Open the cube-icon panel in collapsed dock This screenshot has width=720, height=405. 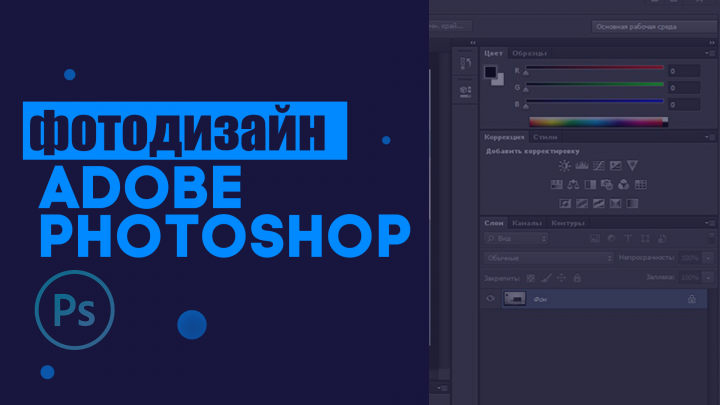pos(465,91)
